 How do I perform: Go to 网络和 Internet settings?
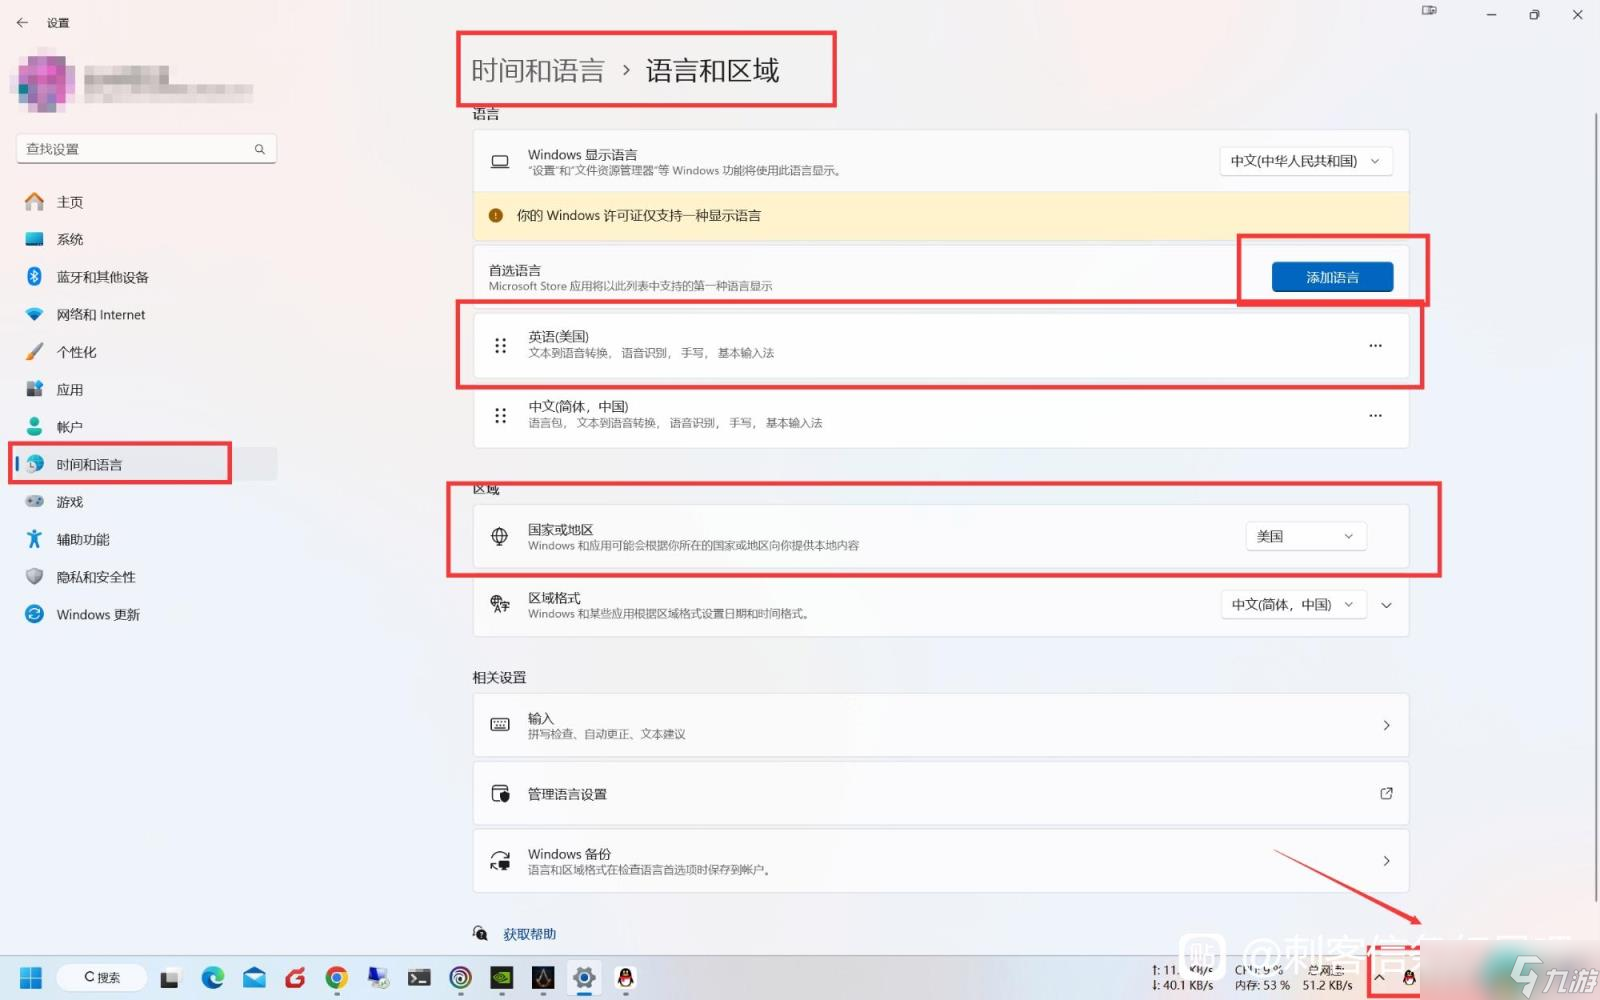click(x=100, y=315)
